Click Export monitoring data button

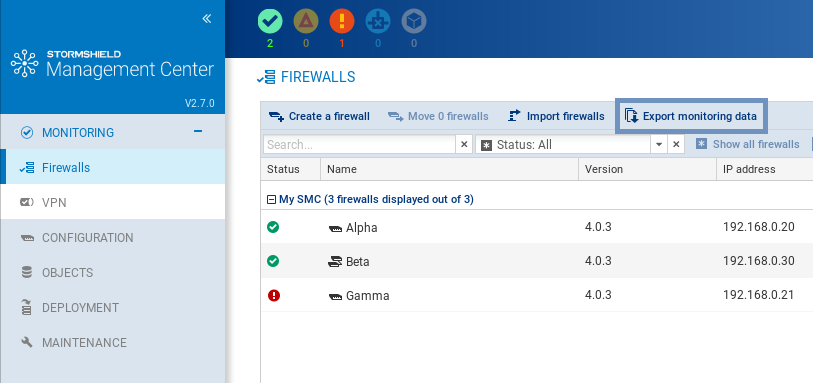(690, 116)
